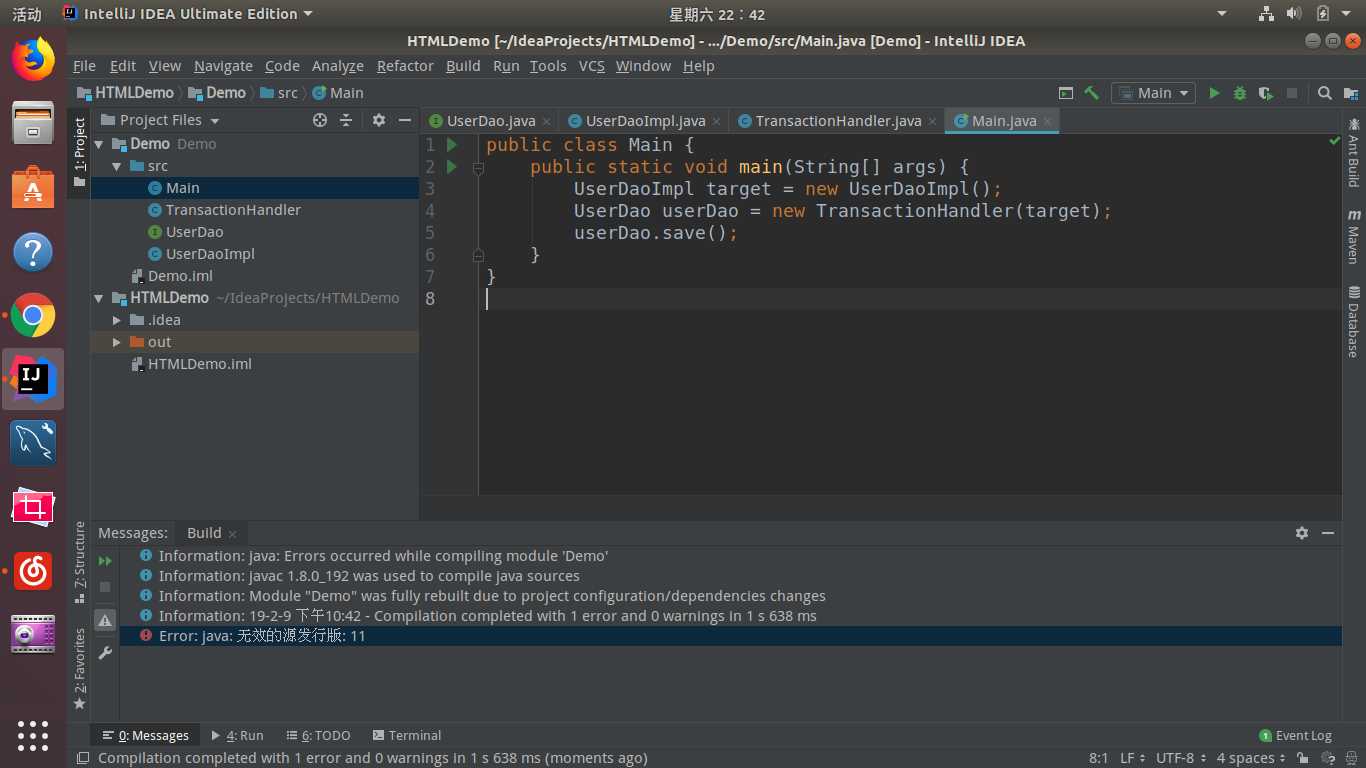This screenshot has height=768, width=1366.
Task: Toggle the Z: Structure tool window stripe button
Action: [80, 564]
